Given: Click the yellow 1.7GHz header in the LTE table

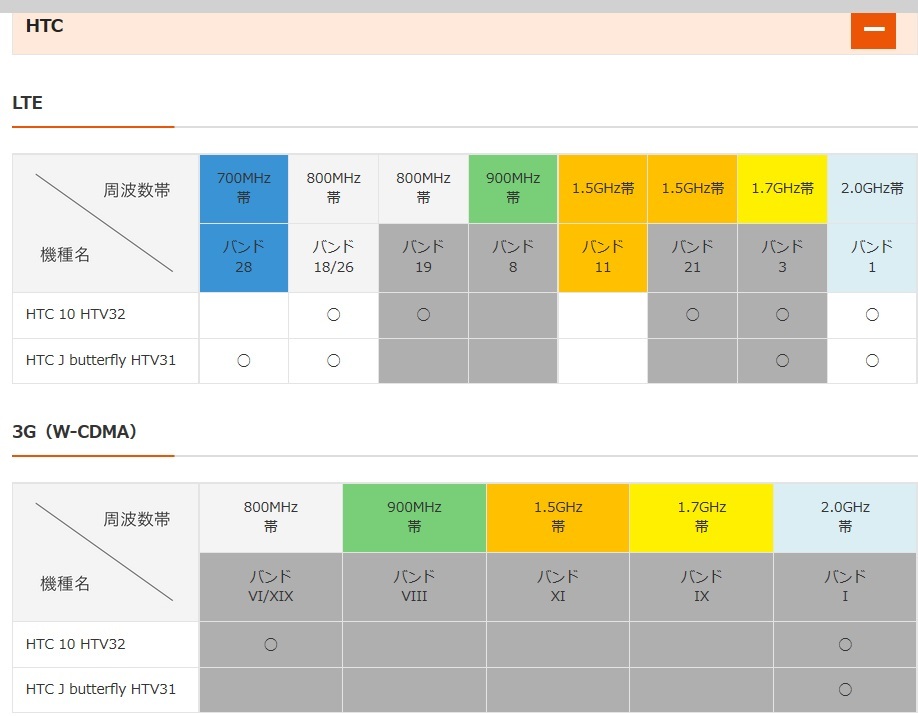Looking at the screenshot, I should tap(782, 188).
